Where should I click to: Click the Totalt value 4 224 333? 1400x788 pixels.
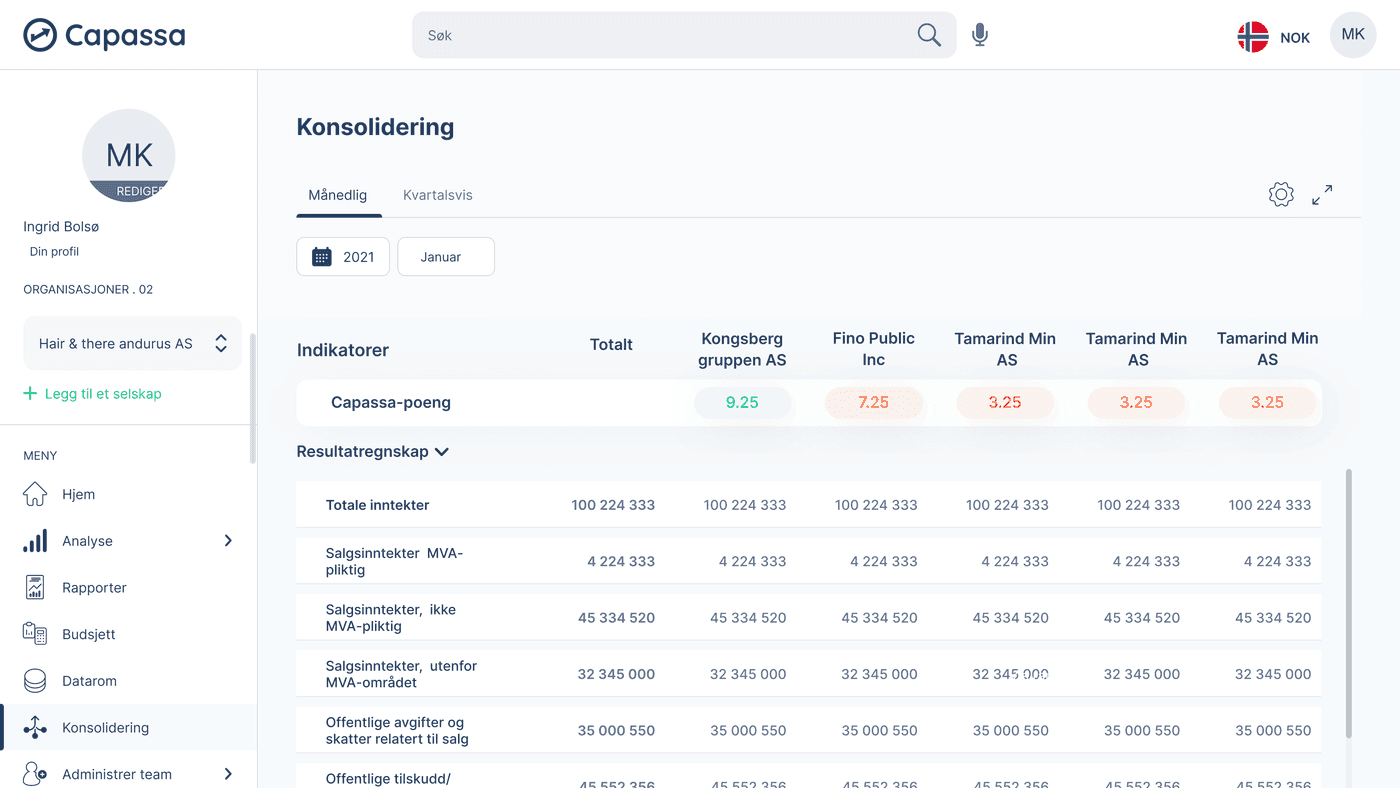pos(621,562)
